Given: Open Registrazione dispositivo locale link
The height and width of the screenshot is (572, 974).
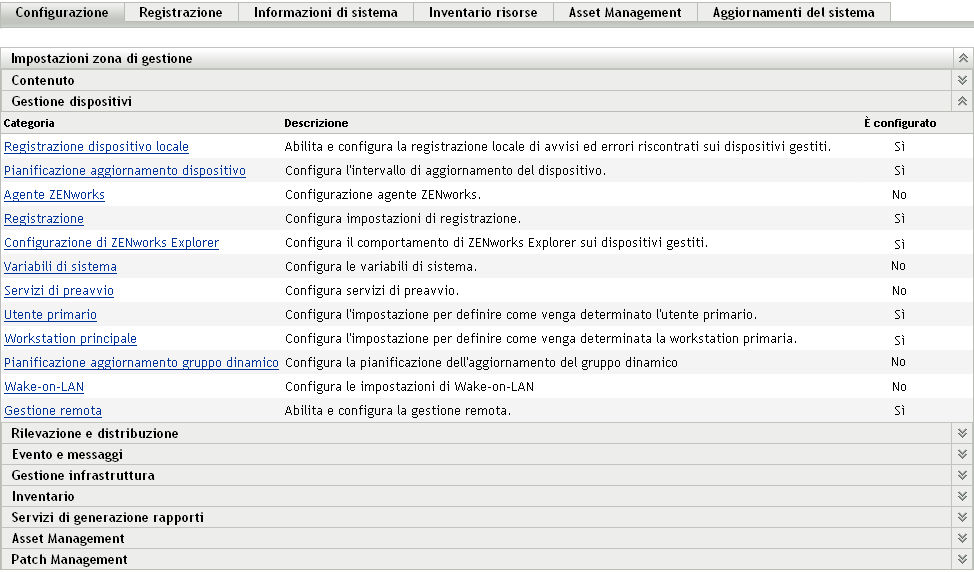Looking at the screenshot, I should [x=96, y=147].
